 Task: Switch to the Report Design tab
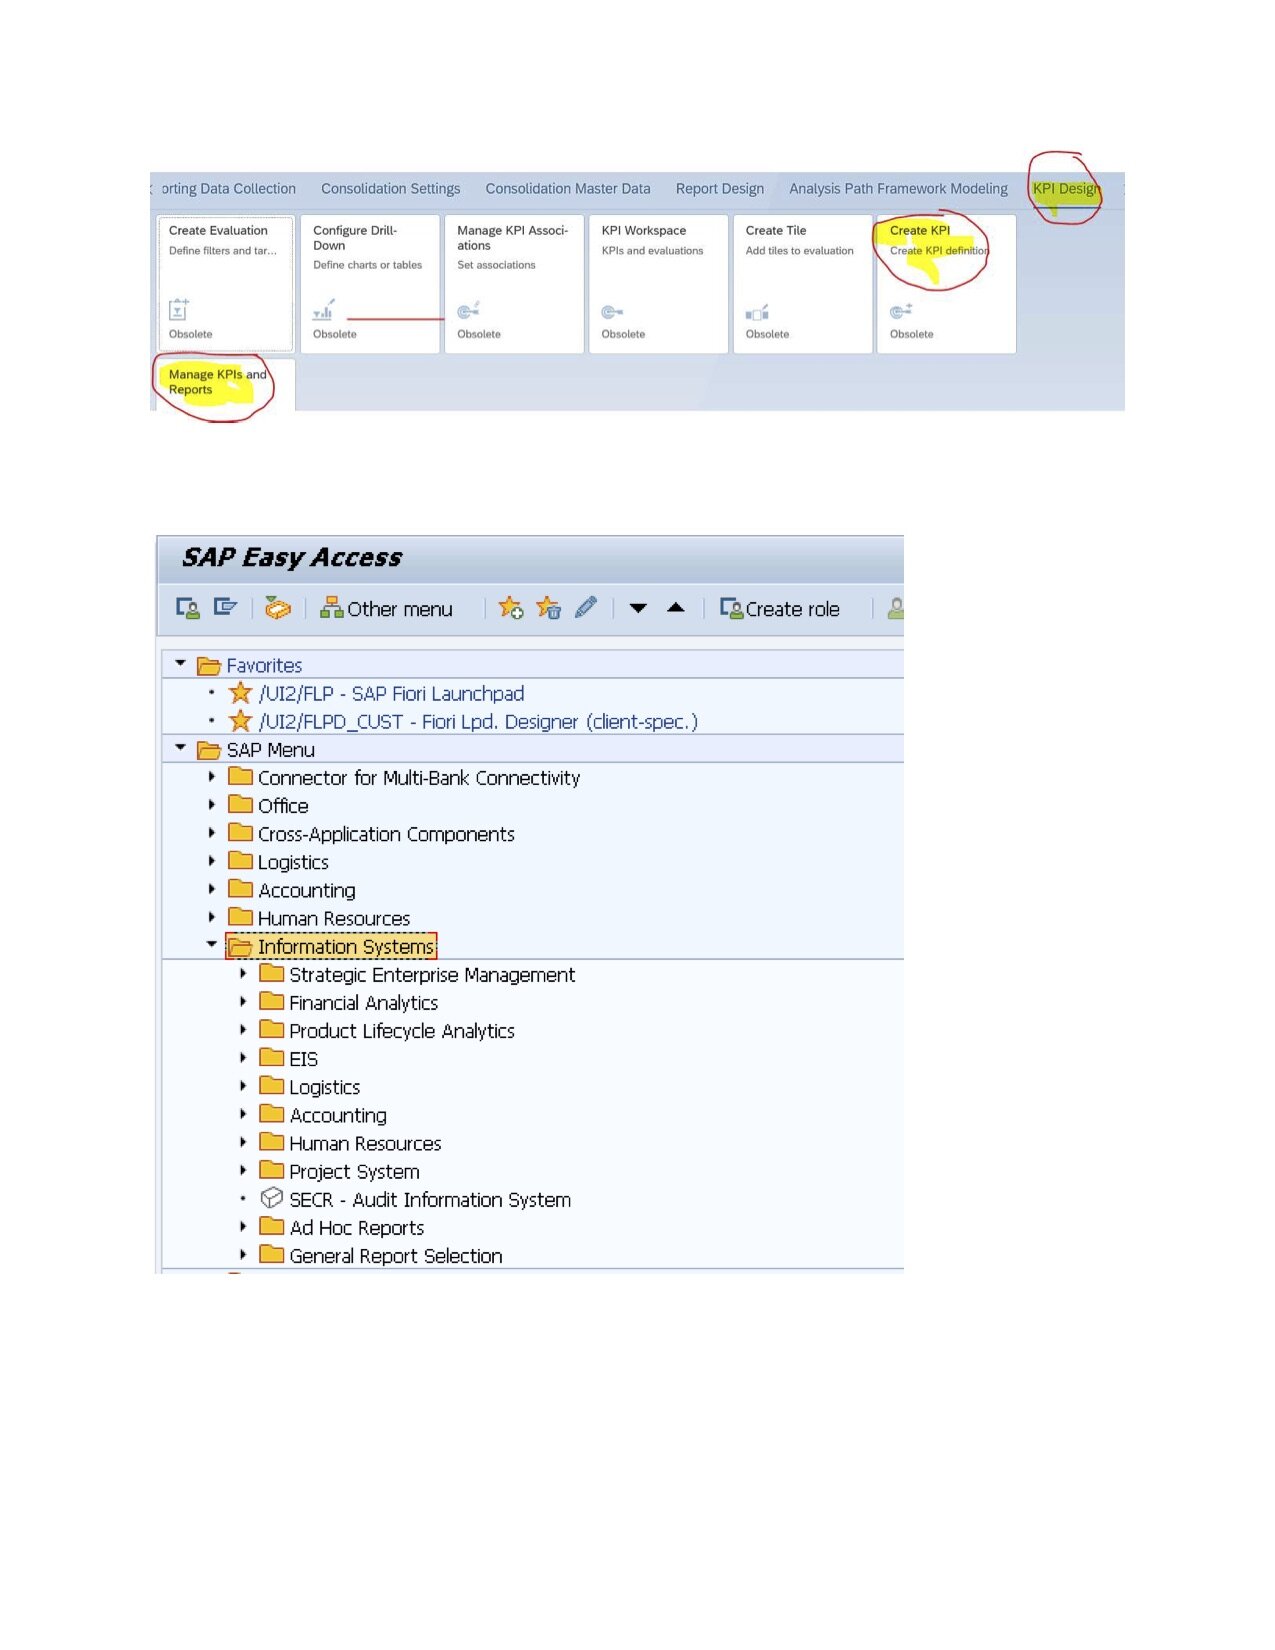pos(719,188)
